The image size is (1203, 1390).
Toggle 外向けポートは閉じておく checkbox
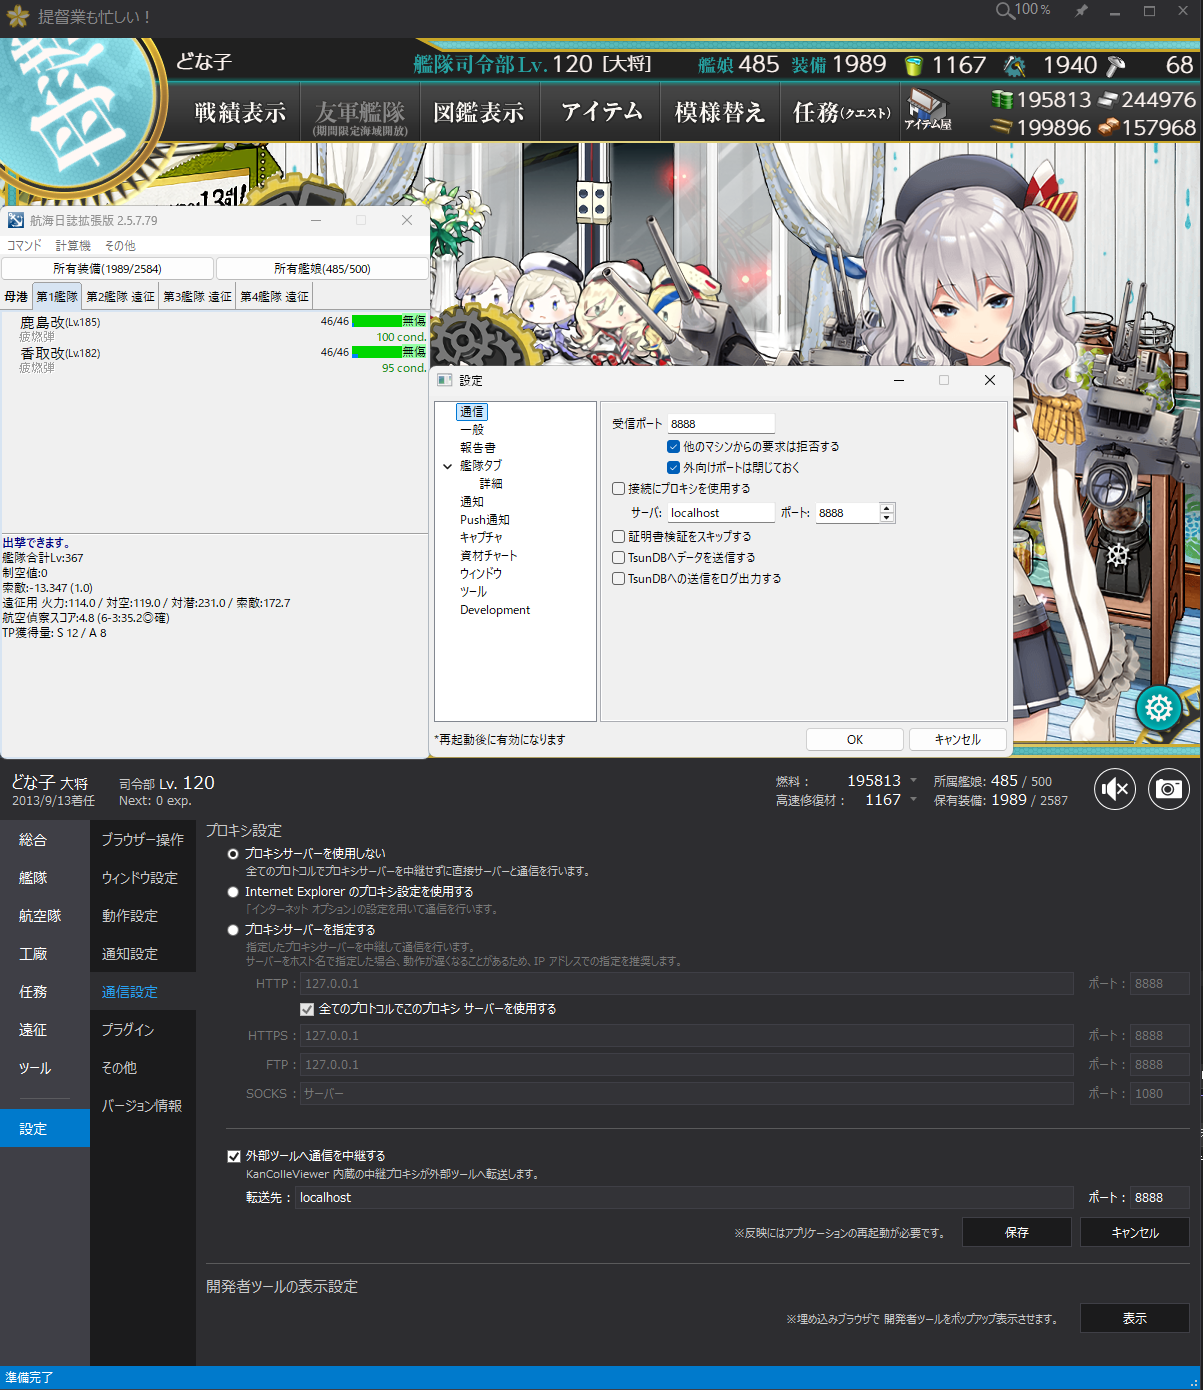(x=673, y=467)
